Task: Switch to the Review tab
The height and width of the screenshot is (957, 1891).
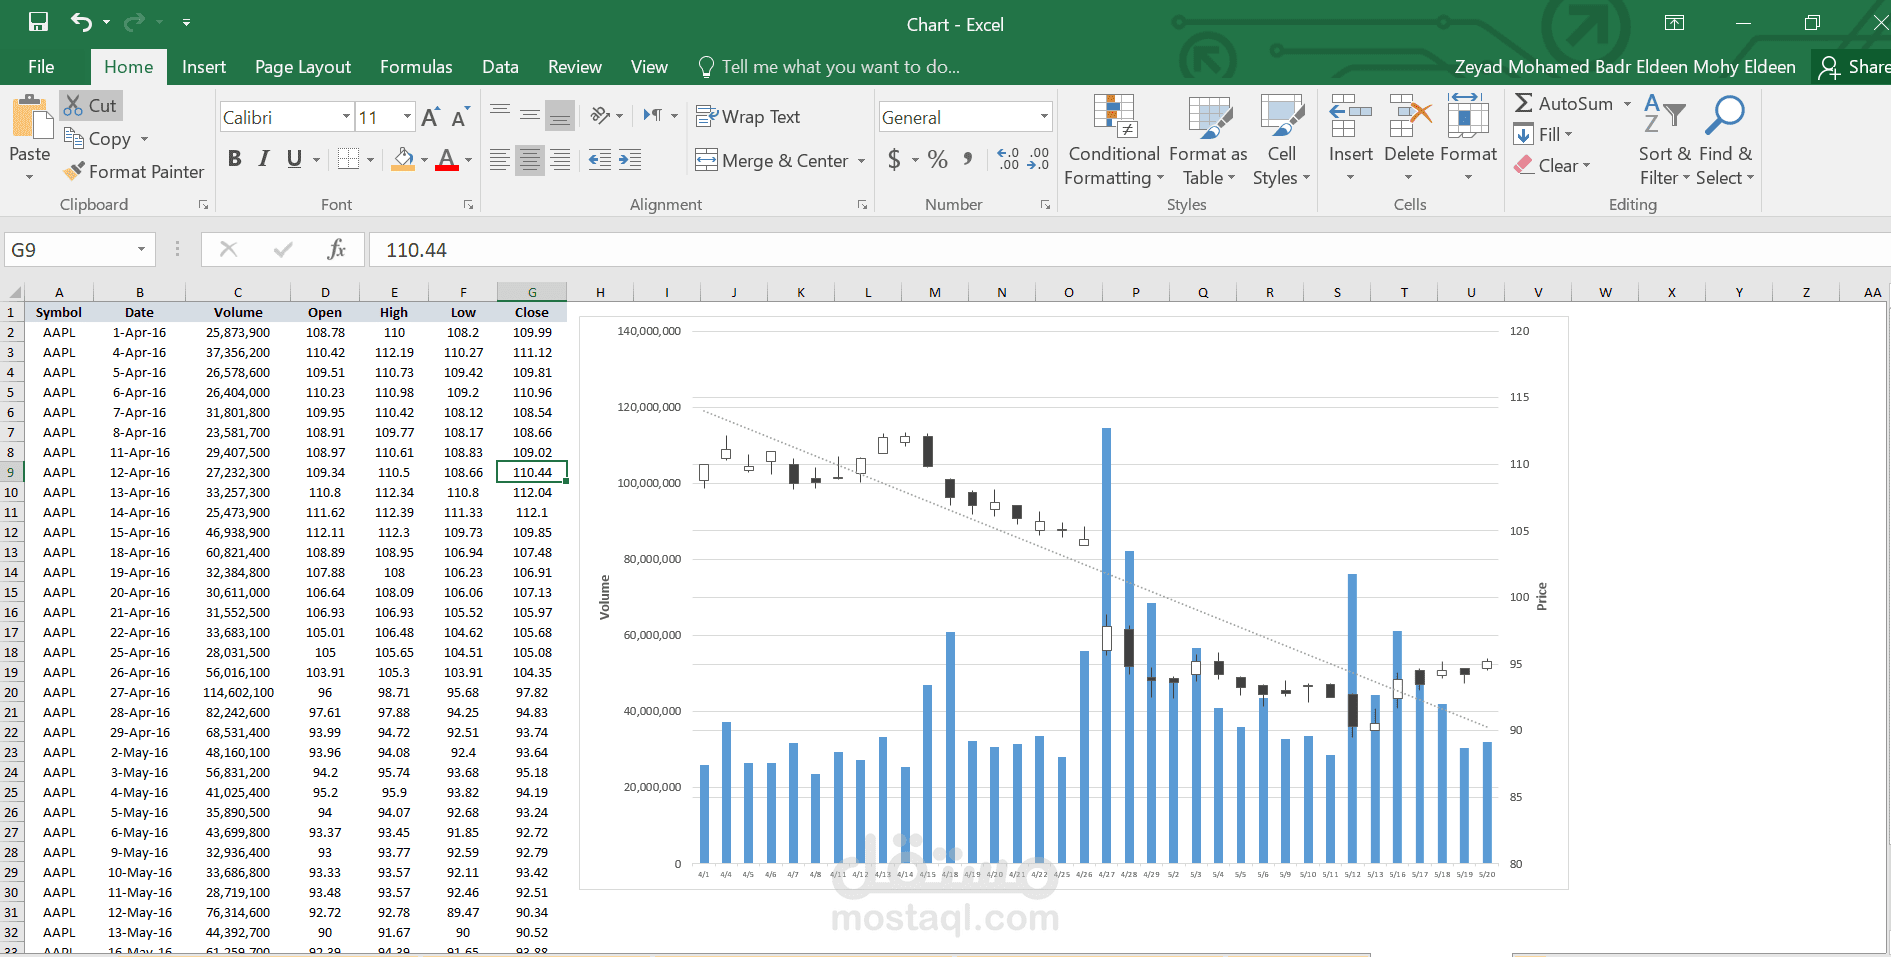Action: (575, 67)
